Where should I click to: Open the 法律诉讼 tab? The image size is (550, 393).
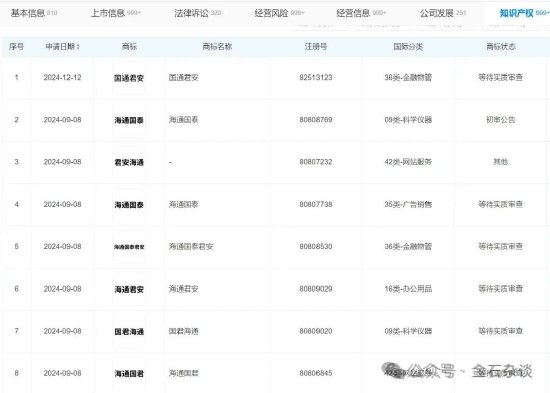[x=197, y=13]
